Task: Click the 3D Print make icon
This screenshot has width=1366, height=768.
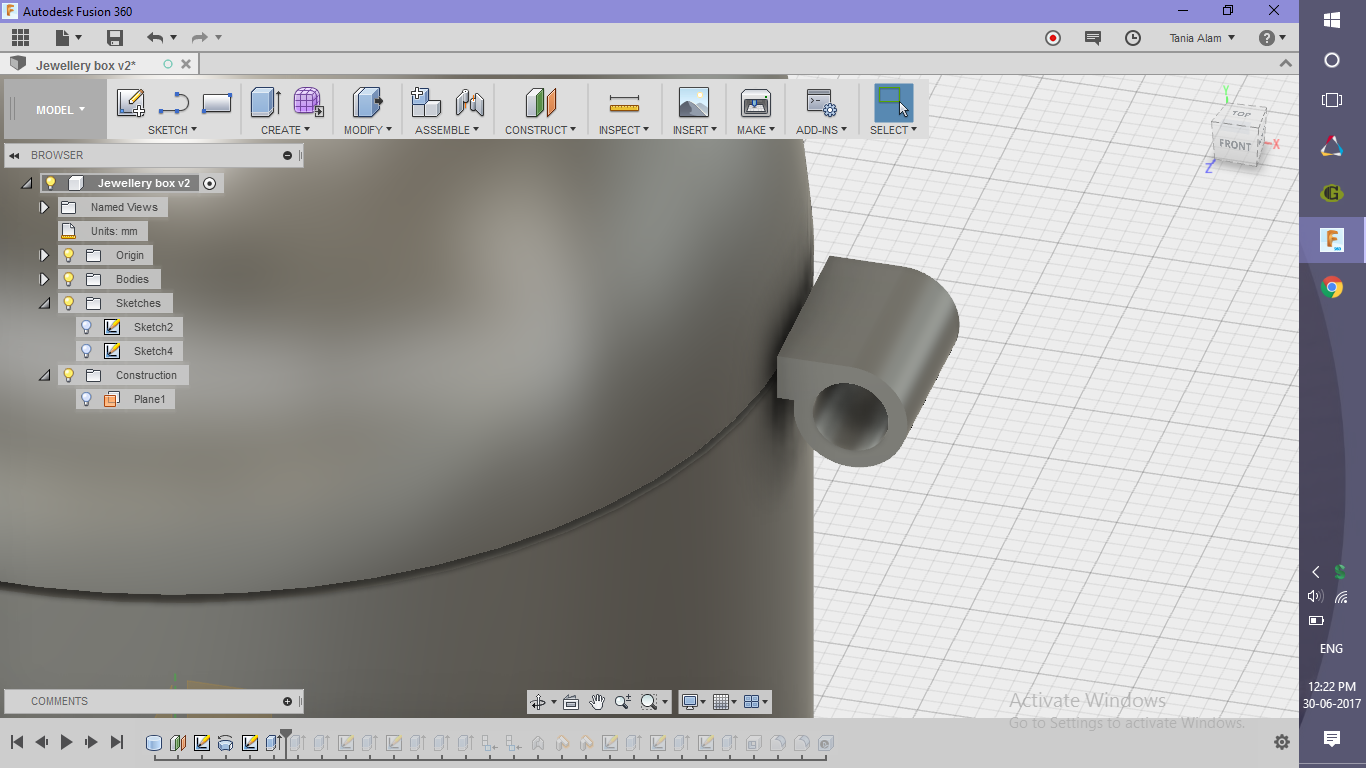Action: (x=756, y=103)
